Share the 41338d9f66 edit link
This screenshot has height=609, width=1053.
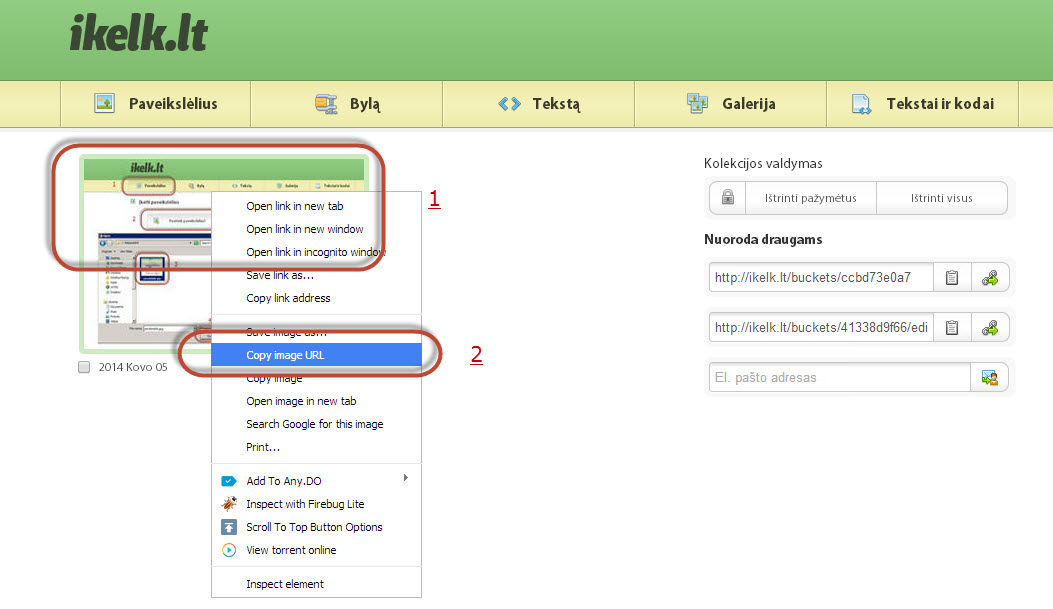point(990,328)
